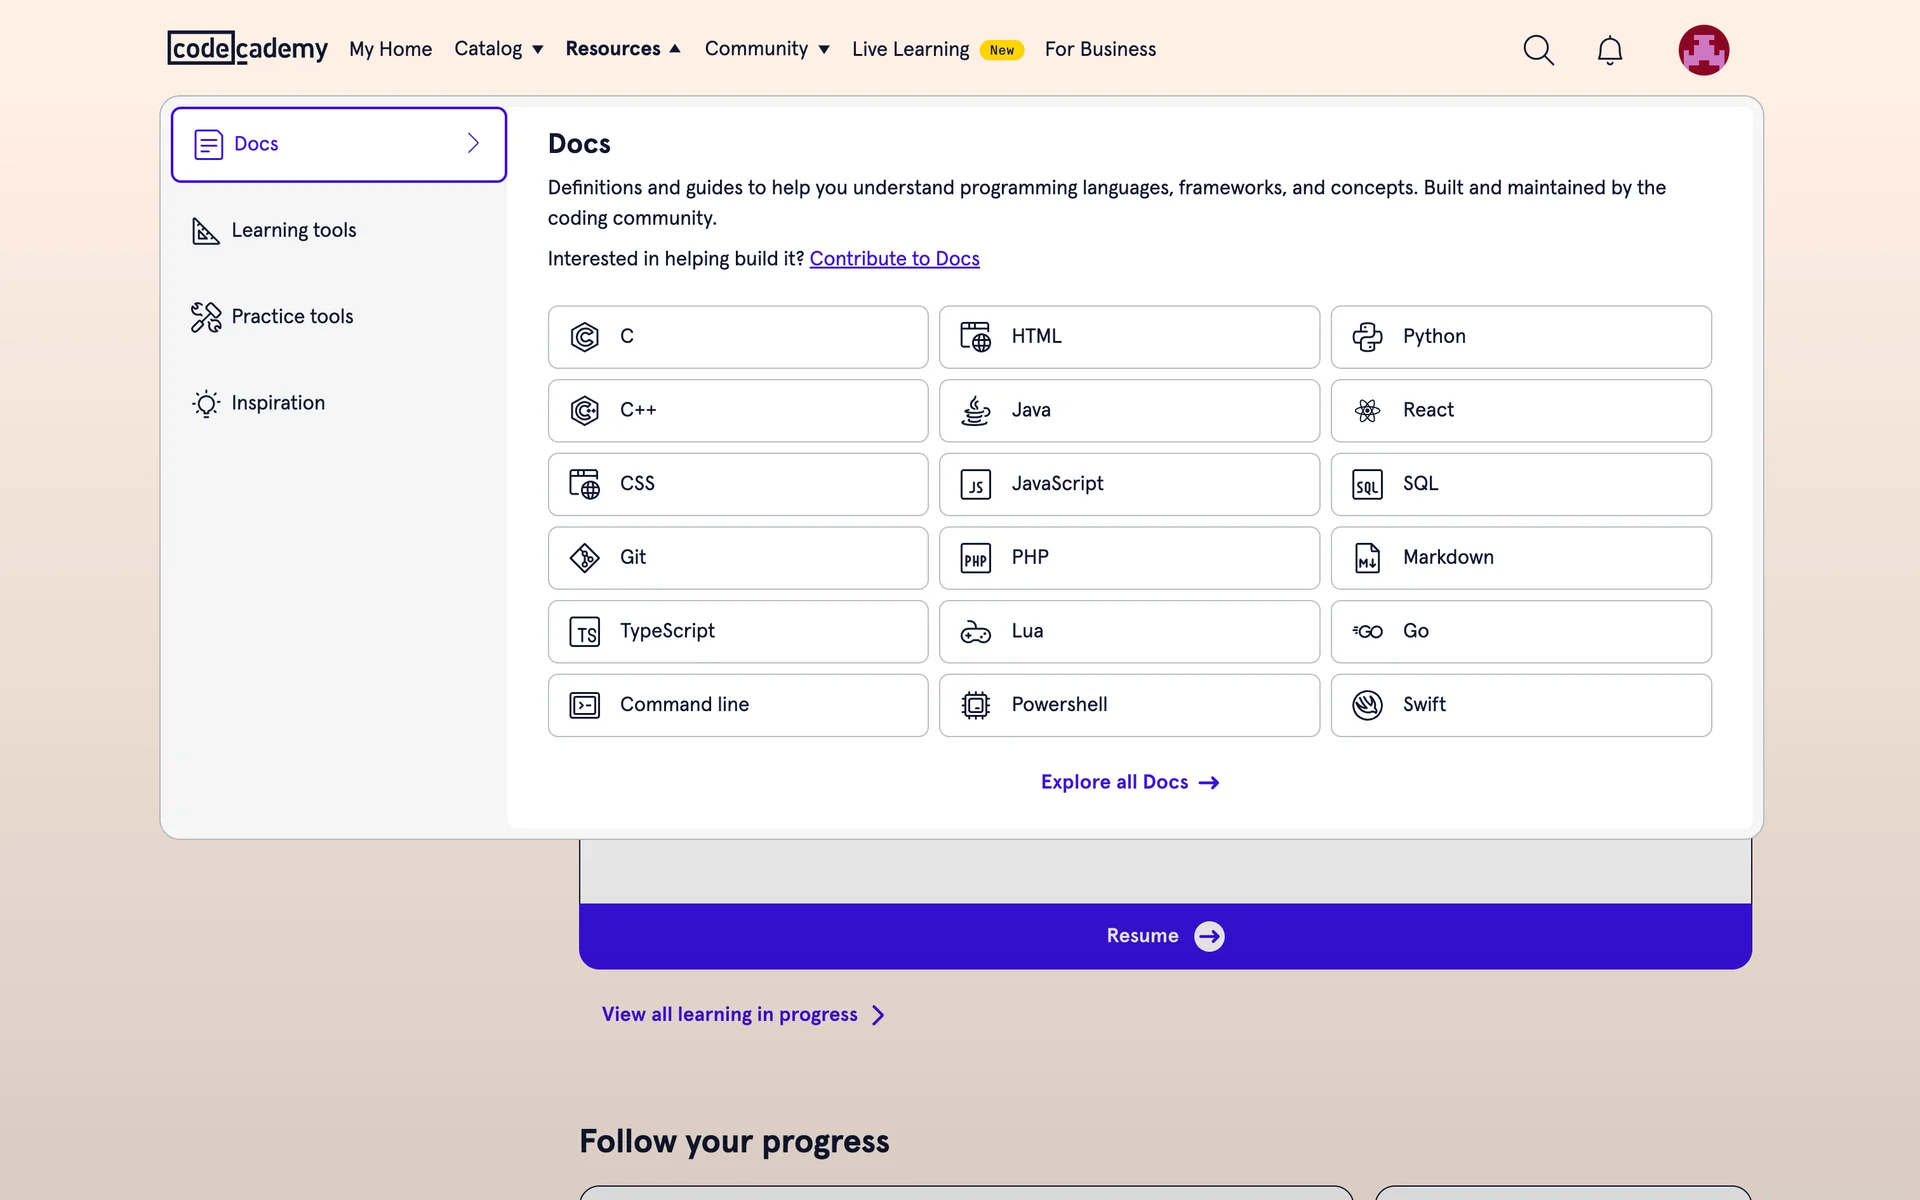
Task: Click the Python docs icon
Action: tap(1367, 337)
